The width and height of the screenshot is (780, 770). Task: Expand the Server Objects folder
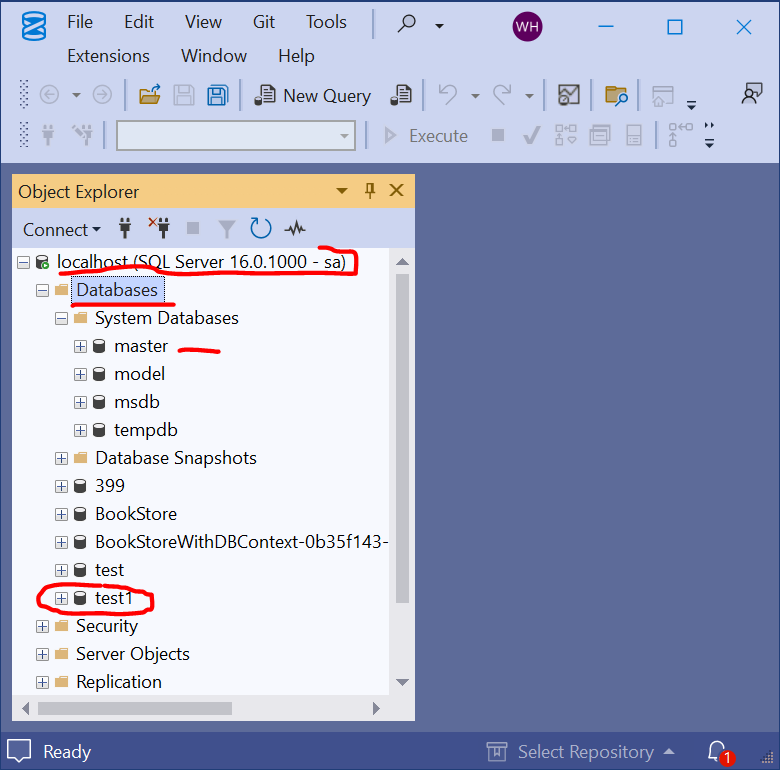(43, 654)
